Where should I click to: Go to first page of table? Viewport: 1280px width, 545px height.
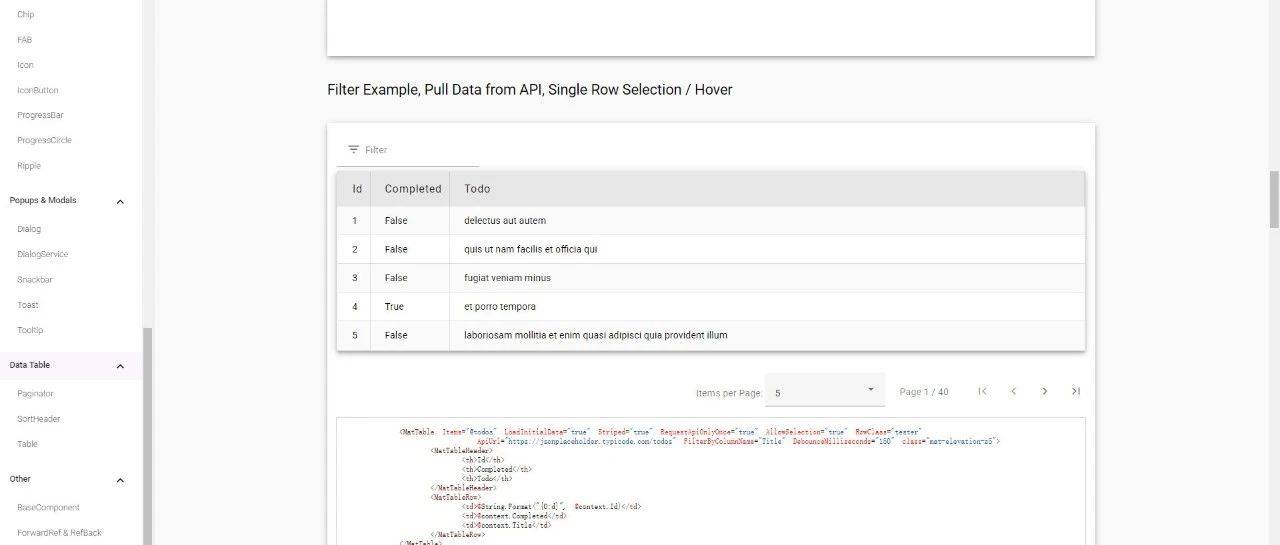point(982,391)
